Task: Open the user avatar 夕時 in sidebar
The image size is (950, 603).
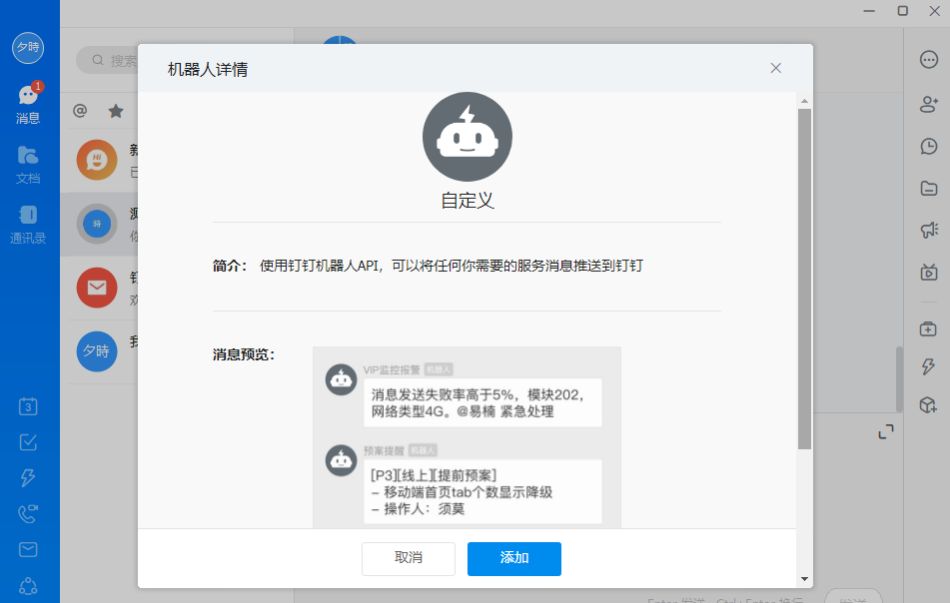Action: (x=28, y=47)
